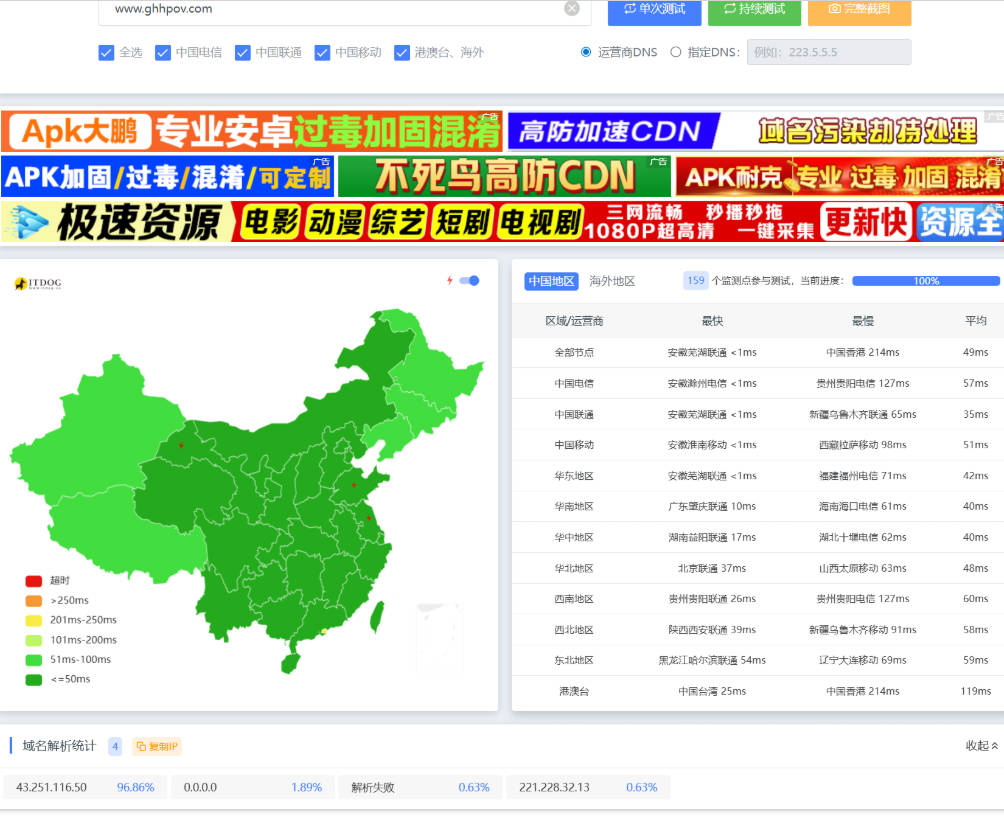1004x823 pixels.
Task: Collapse the 域名解析统计 section via 收起
Action: point(981,746)
